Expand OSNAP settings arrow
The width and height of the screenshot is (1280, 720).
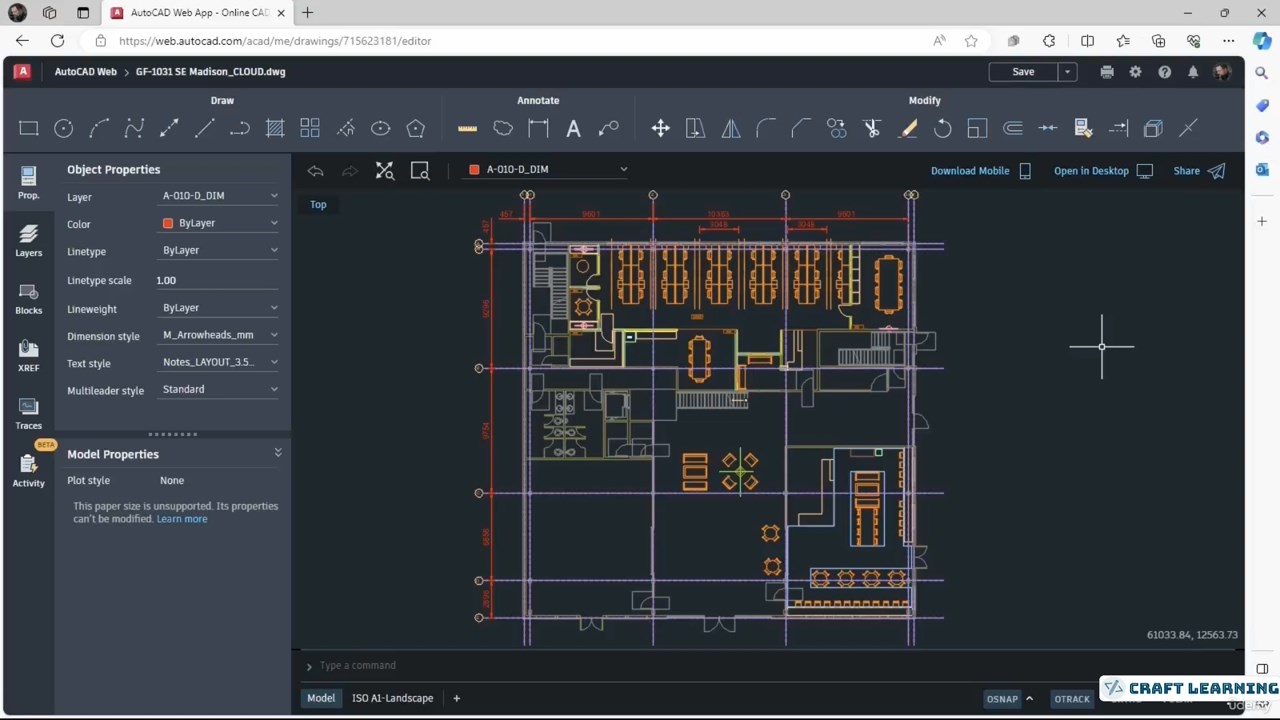click(x=1029, y=699)
